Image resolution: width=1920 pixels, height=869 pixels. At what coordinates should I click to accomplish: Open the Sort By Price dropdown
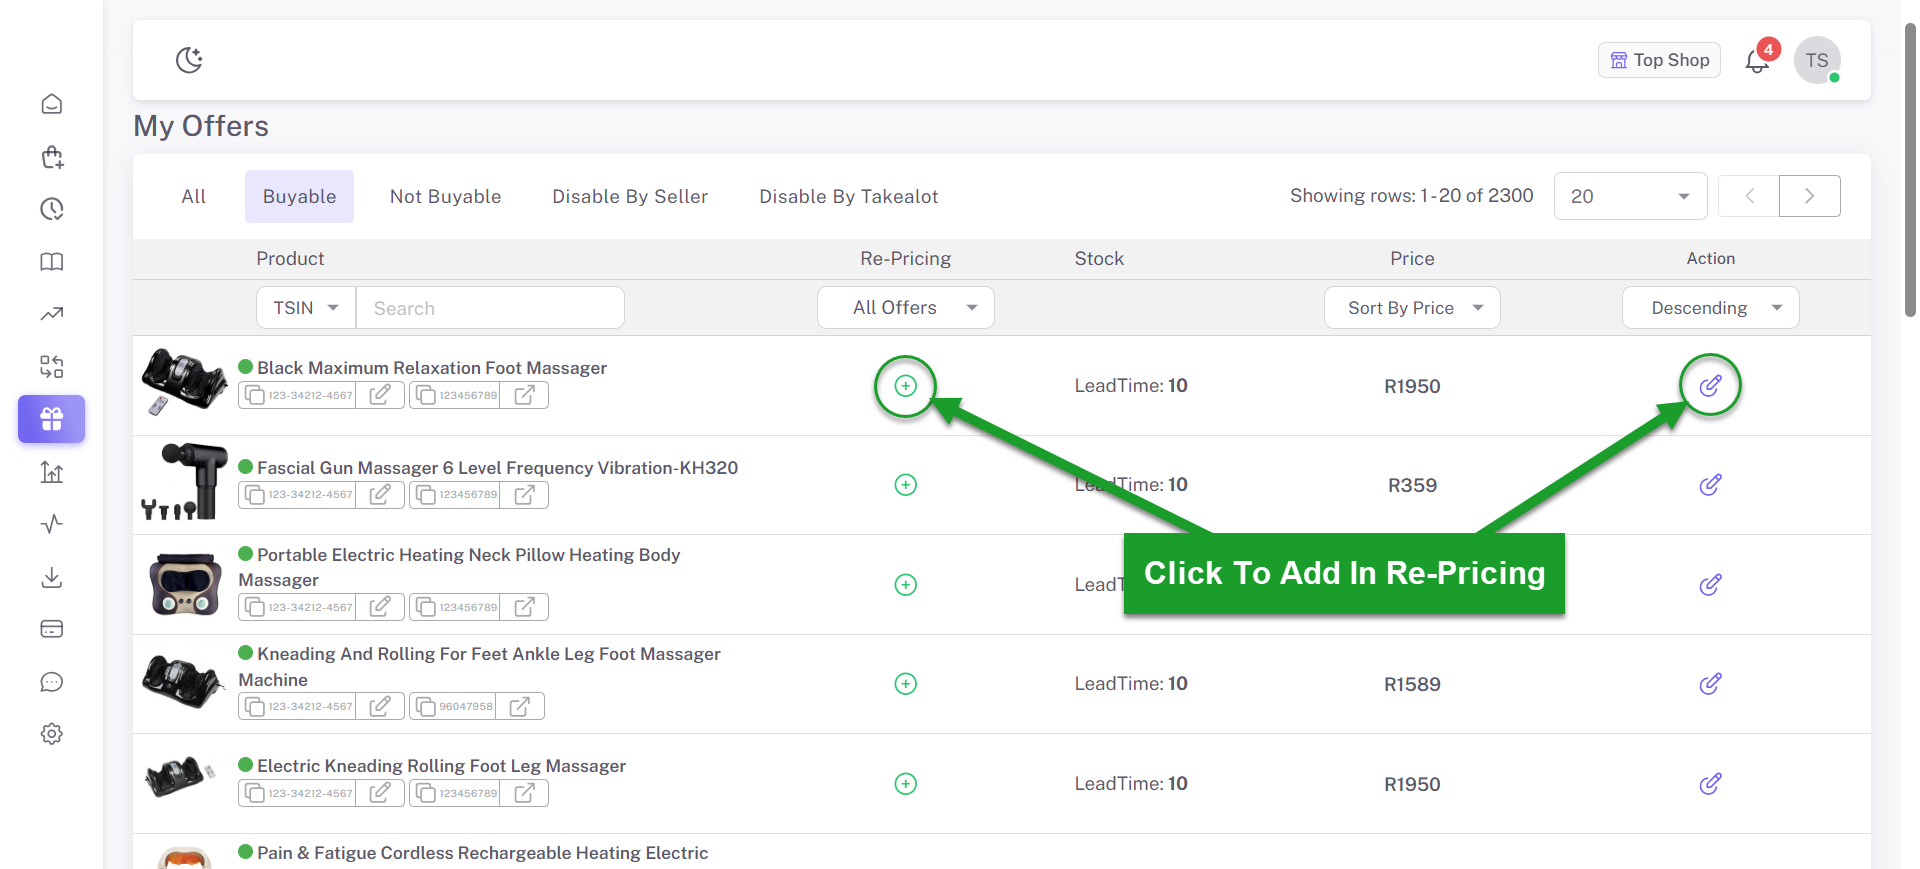pyautogui.click(x=1411, y=308)
